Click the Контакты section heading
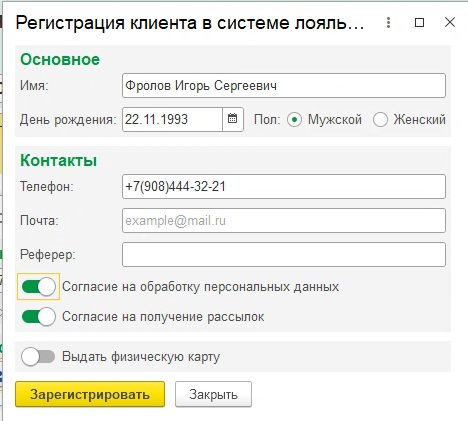The image size is (468, 421). (59, 160)
